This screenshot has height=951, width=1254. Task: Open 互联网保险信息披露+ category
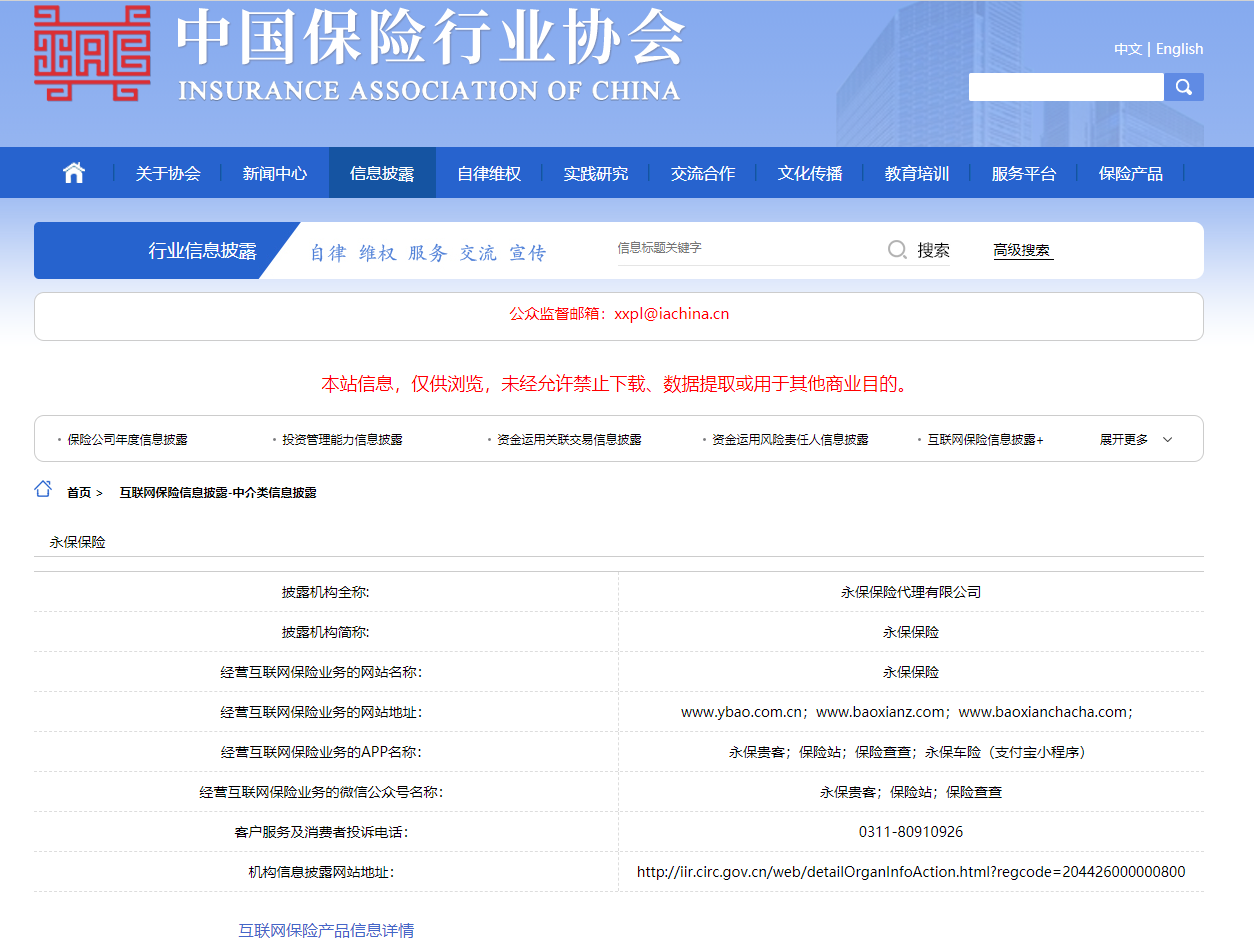pyautogui.click(x=985, y=440)
